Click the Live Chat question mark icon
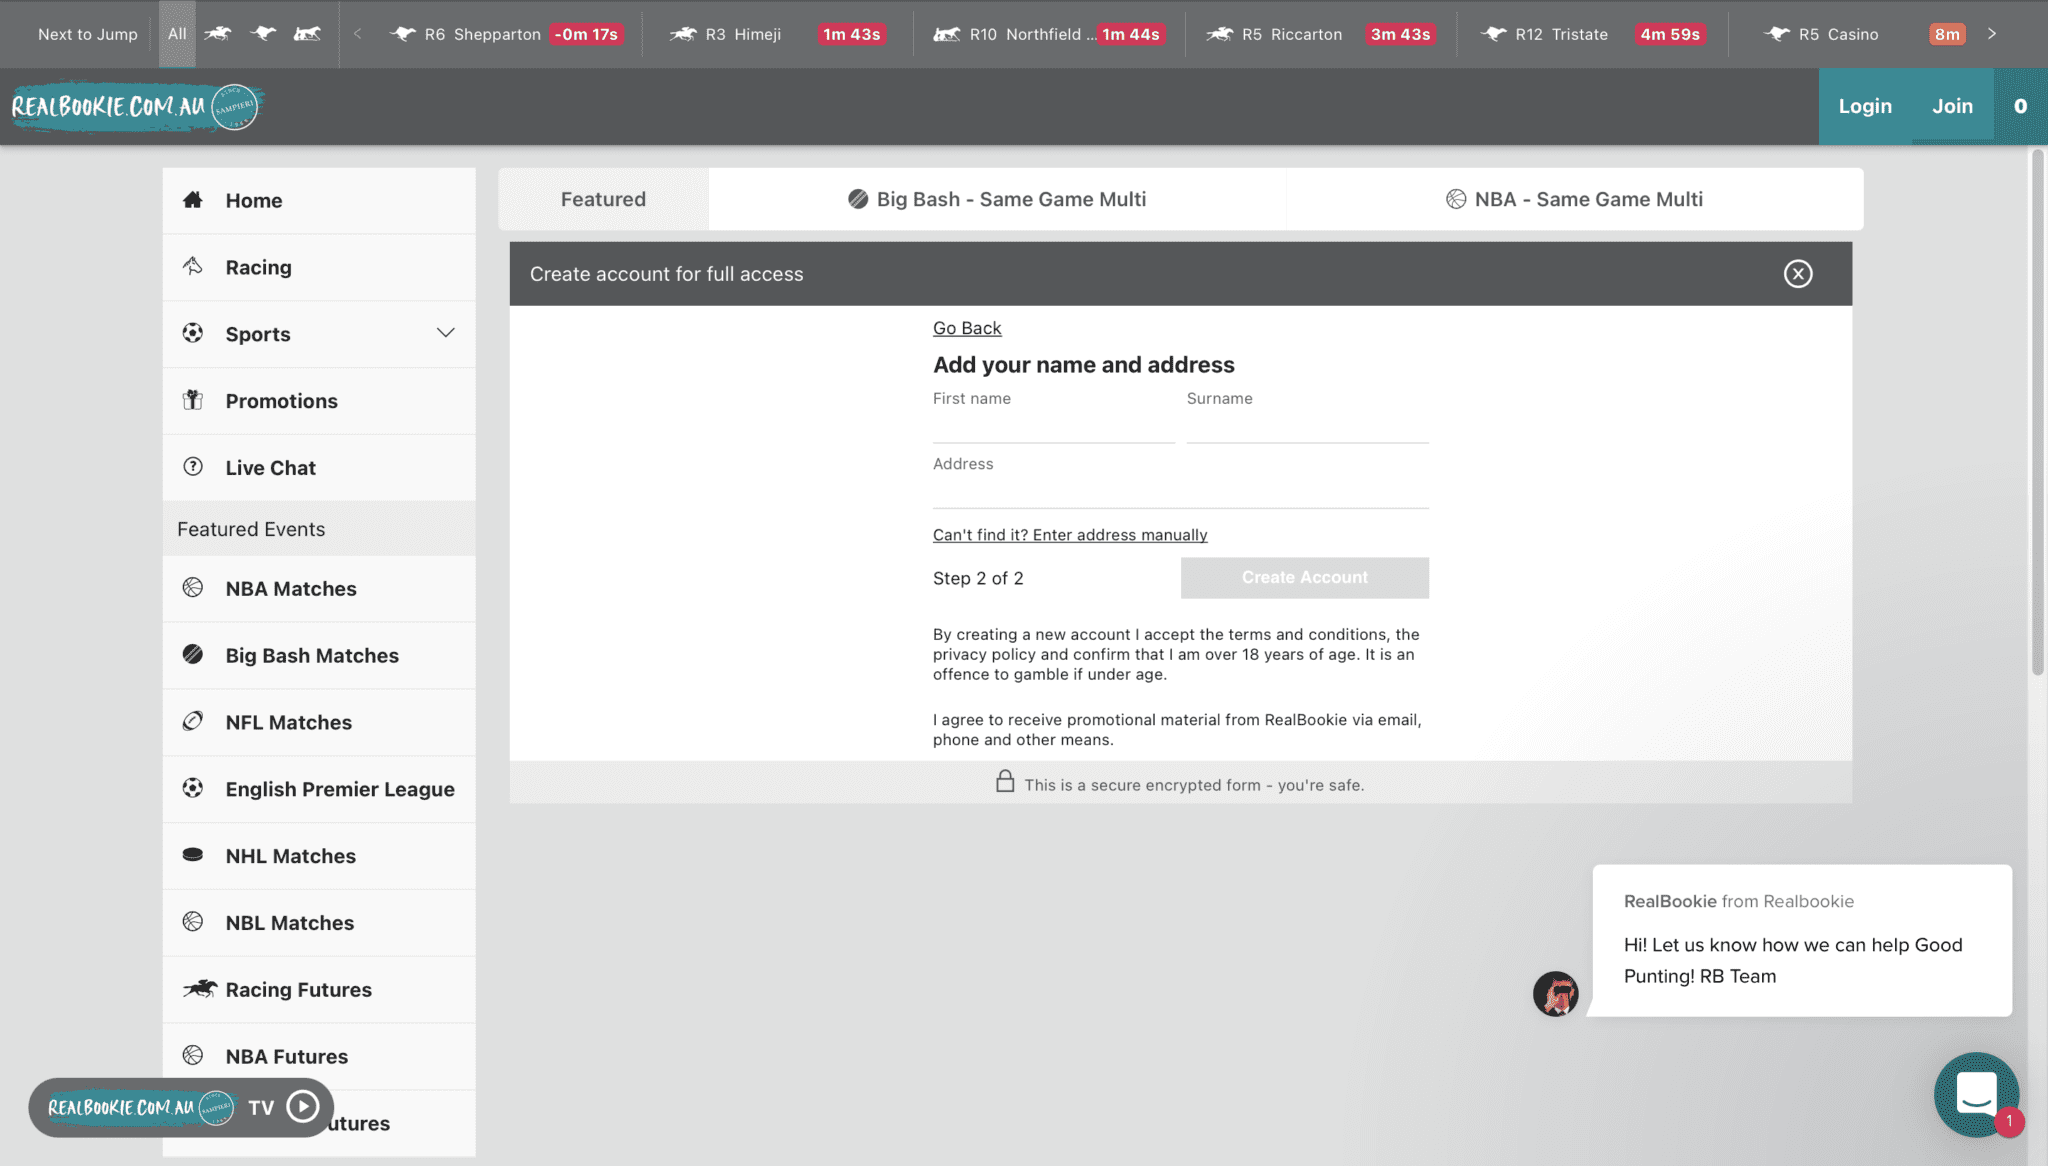Viewport: 2048px width, 1166px height. pyautogui.click(x=193, y=466)
